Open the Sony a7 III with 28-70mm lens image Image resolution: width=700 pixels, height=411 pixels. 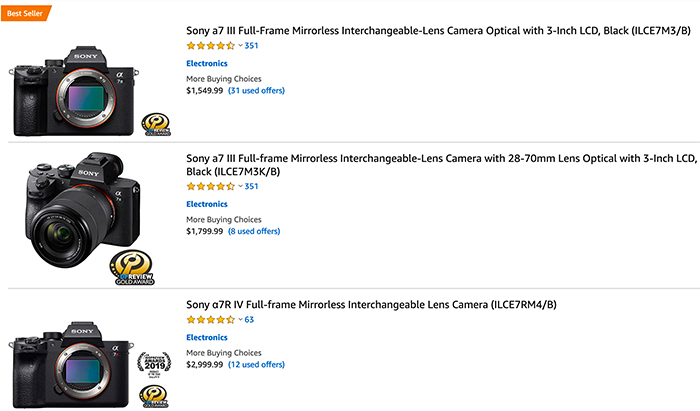pos(83,210)
